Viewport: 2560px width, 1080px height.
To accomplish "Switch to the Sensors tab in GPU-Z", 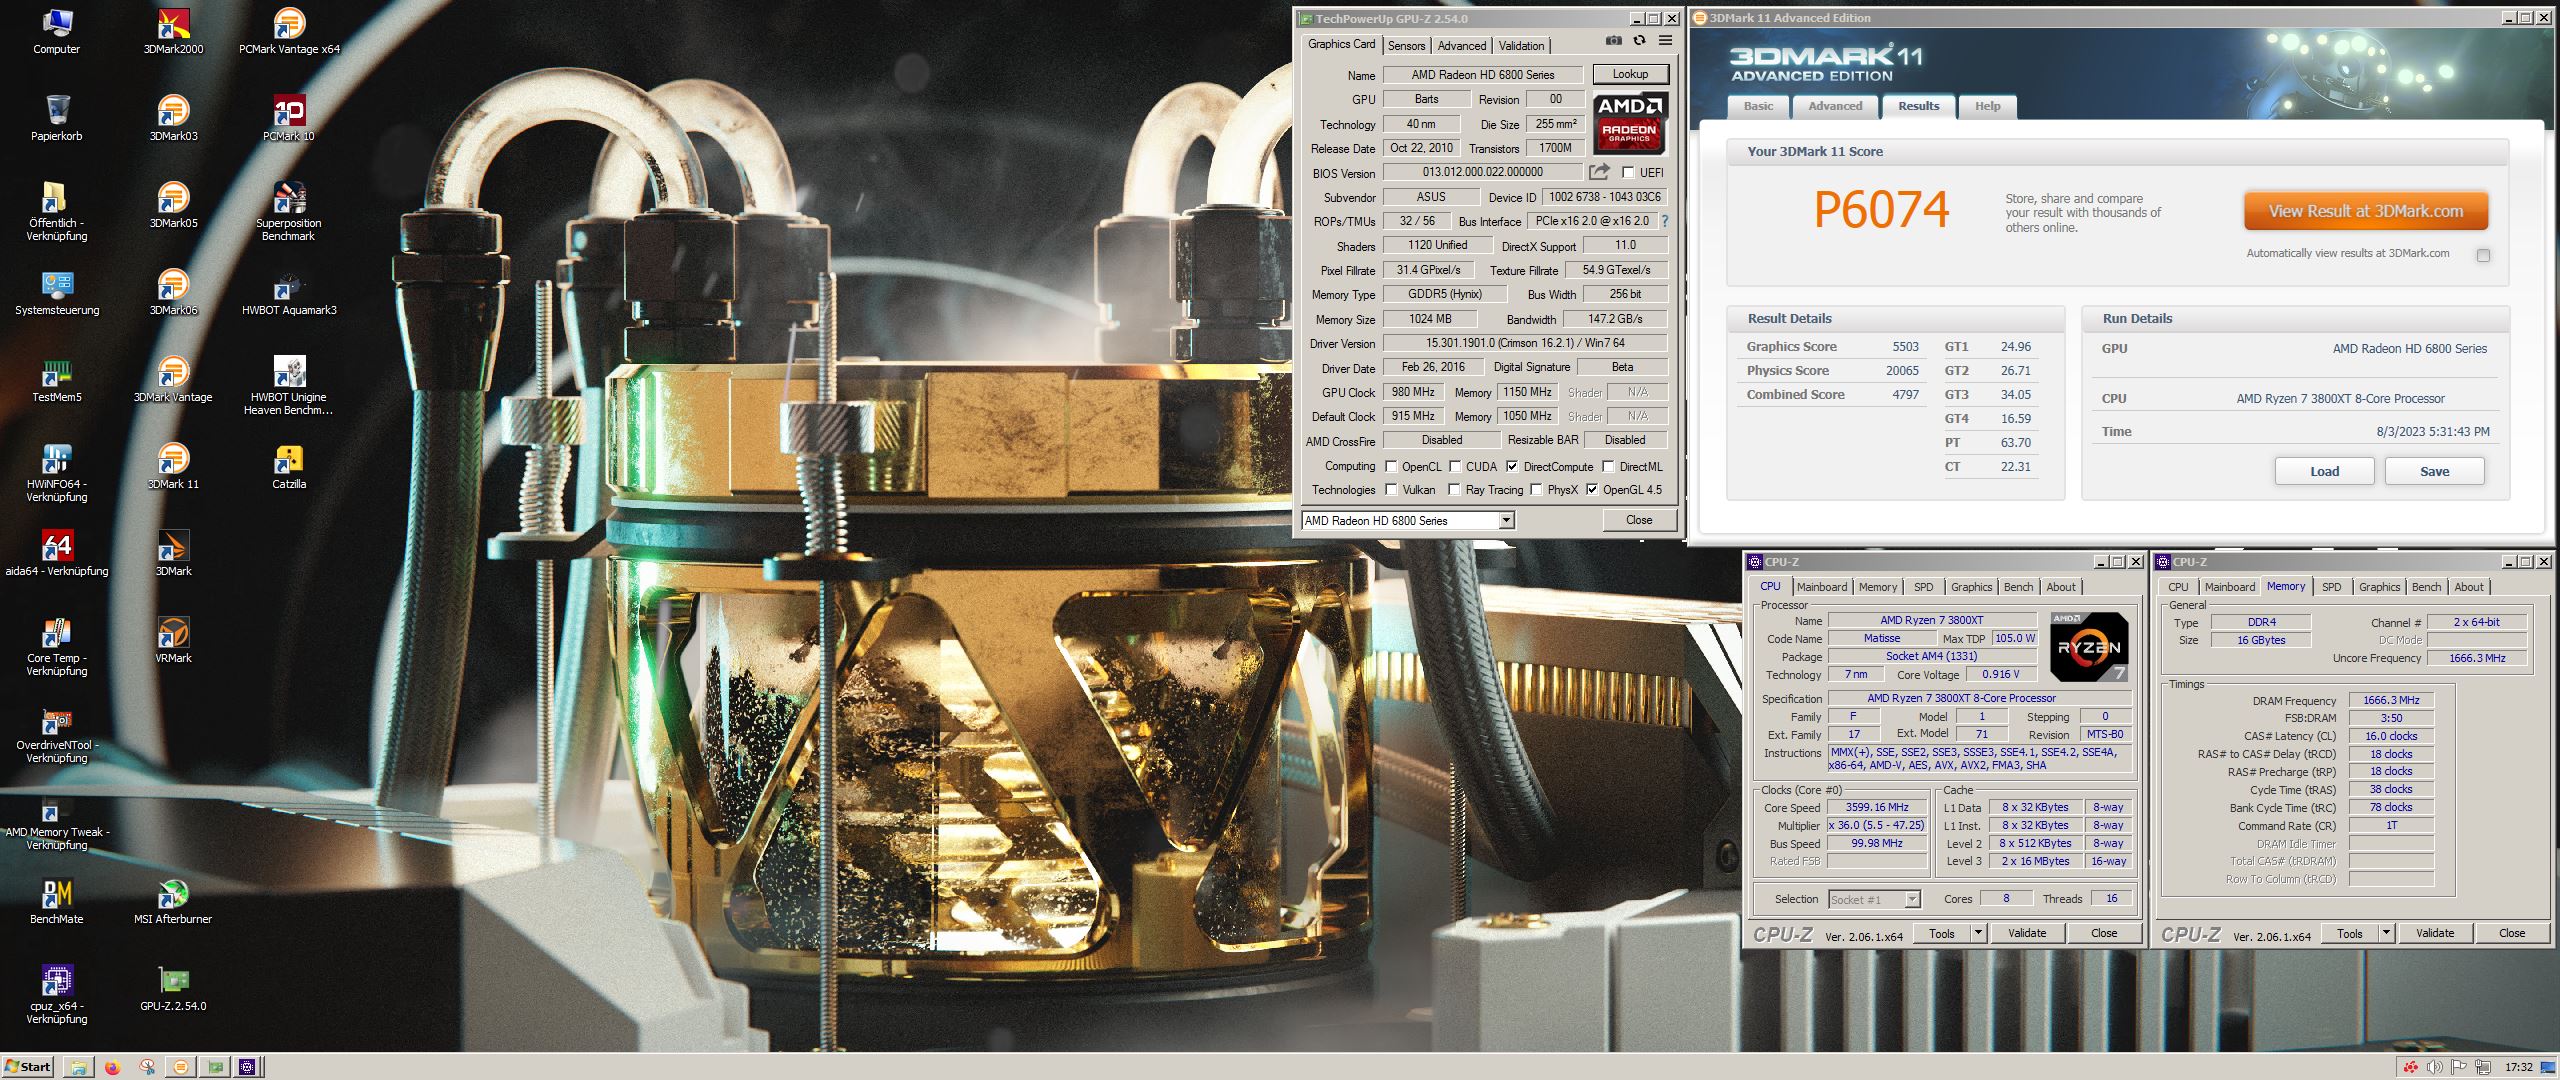I will tap(1406, 46).
